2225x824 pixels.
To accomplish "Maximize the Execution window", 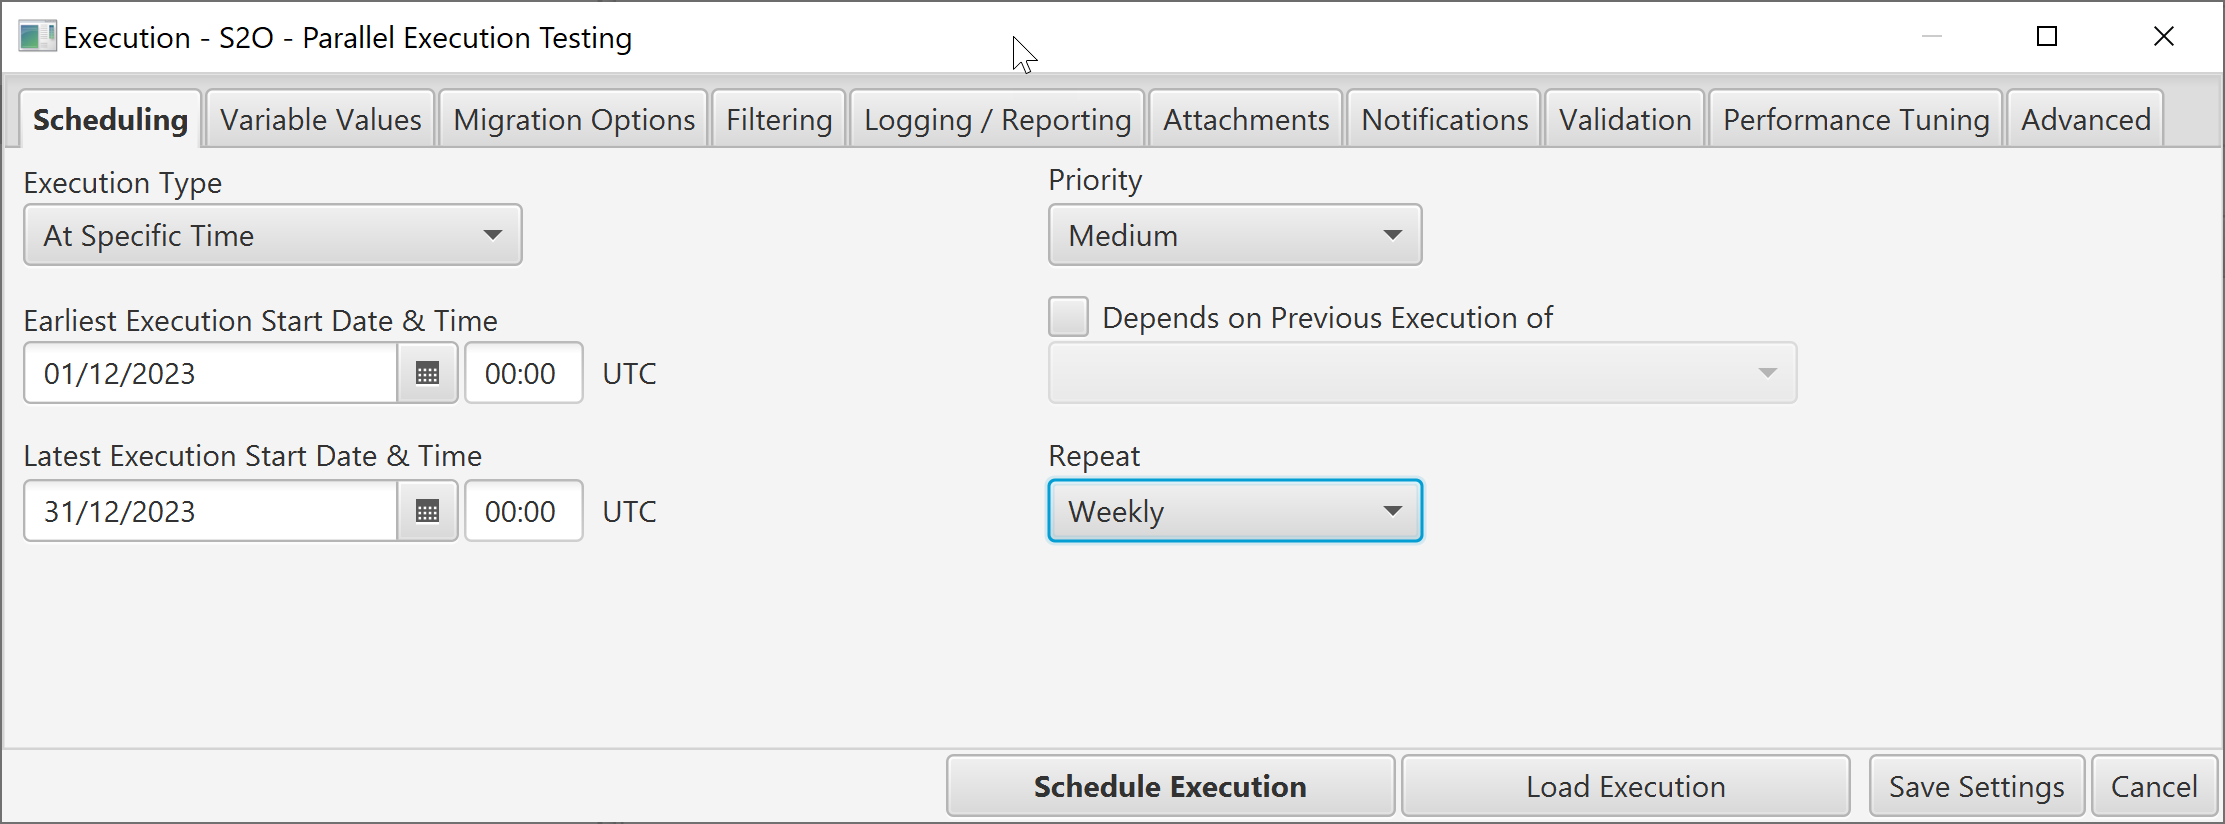I will pyautogui.click(x=2047, y=37).
